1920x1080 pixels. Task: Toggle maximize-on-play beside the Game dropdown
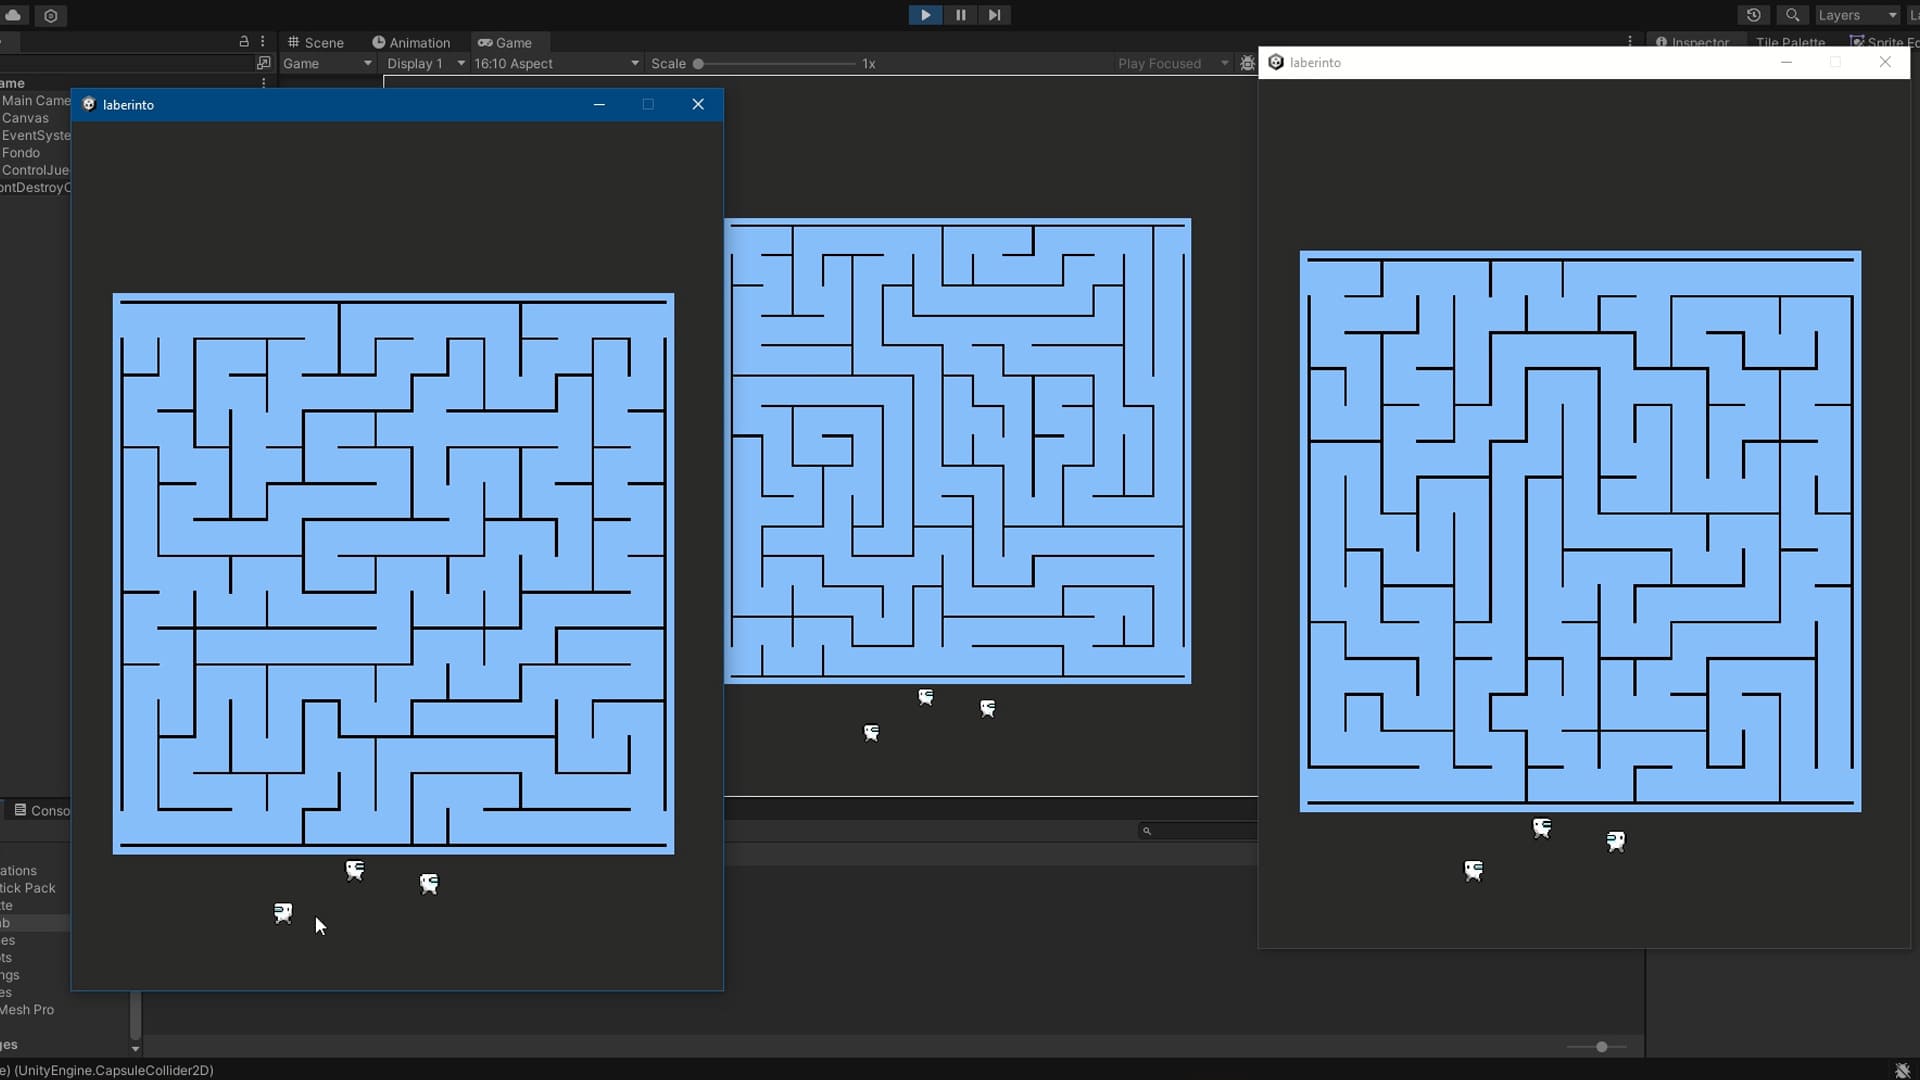tap(264, 62)
